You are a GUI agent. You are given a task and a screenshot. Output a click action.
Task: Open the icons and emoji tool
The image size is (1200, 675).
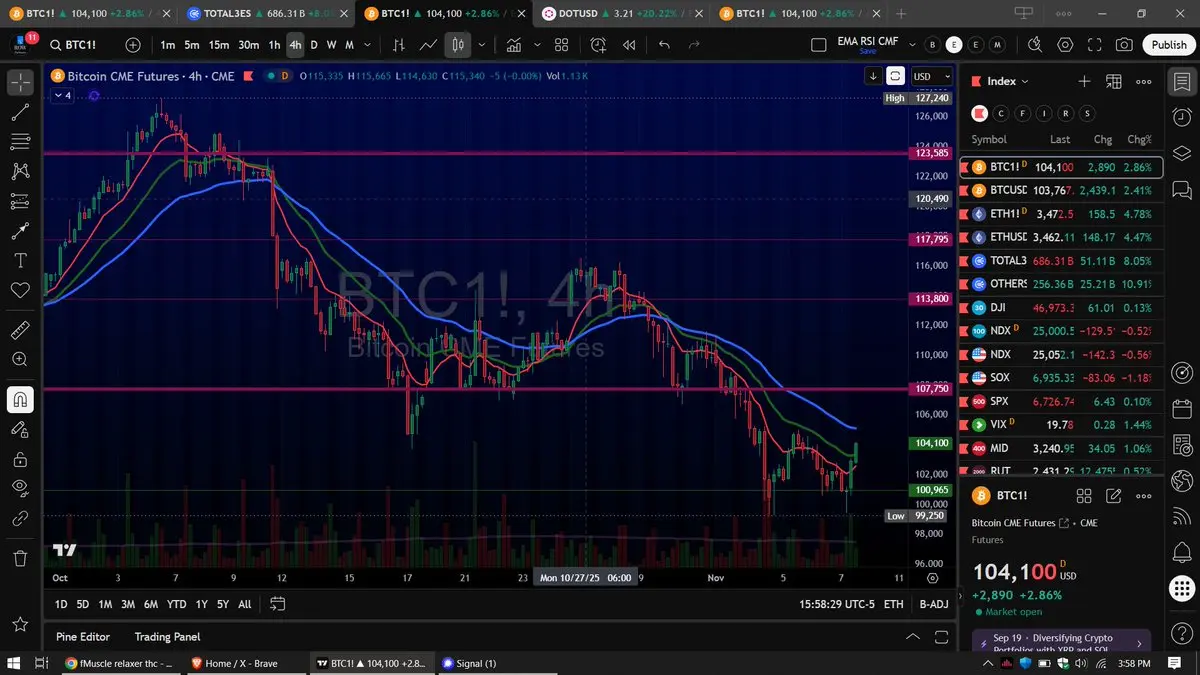(x=20, y=290)
